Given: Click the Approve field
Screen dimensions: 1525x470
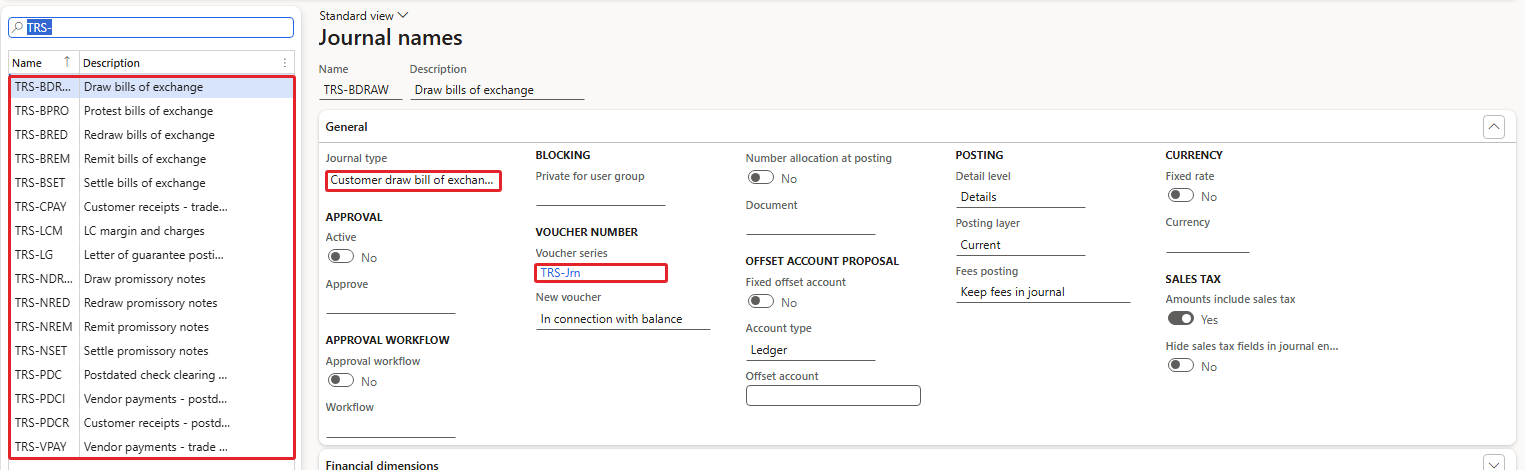Looking at the screenshot, I should pos(390,304).
